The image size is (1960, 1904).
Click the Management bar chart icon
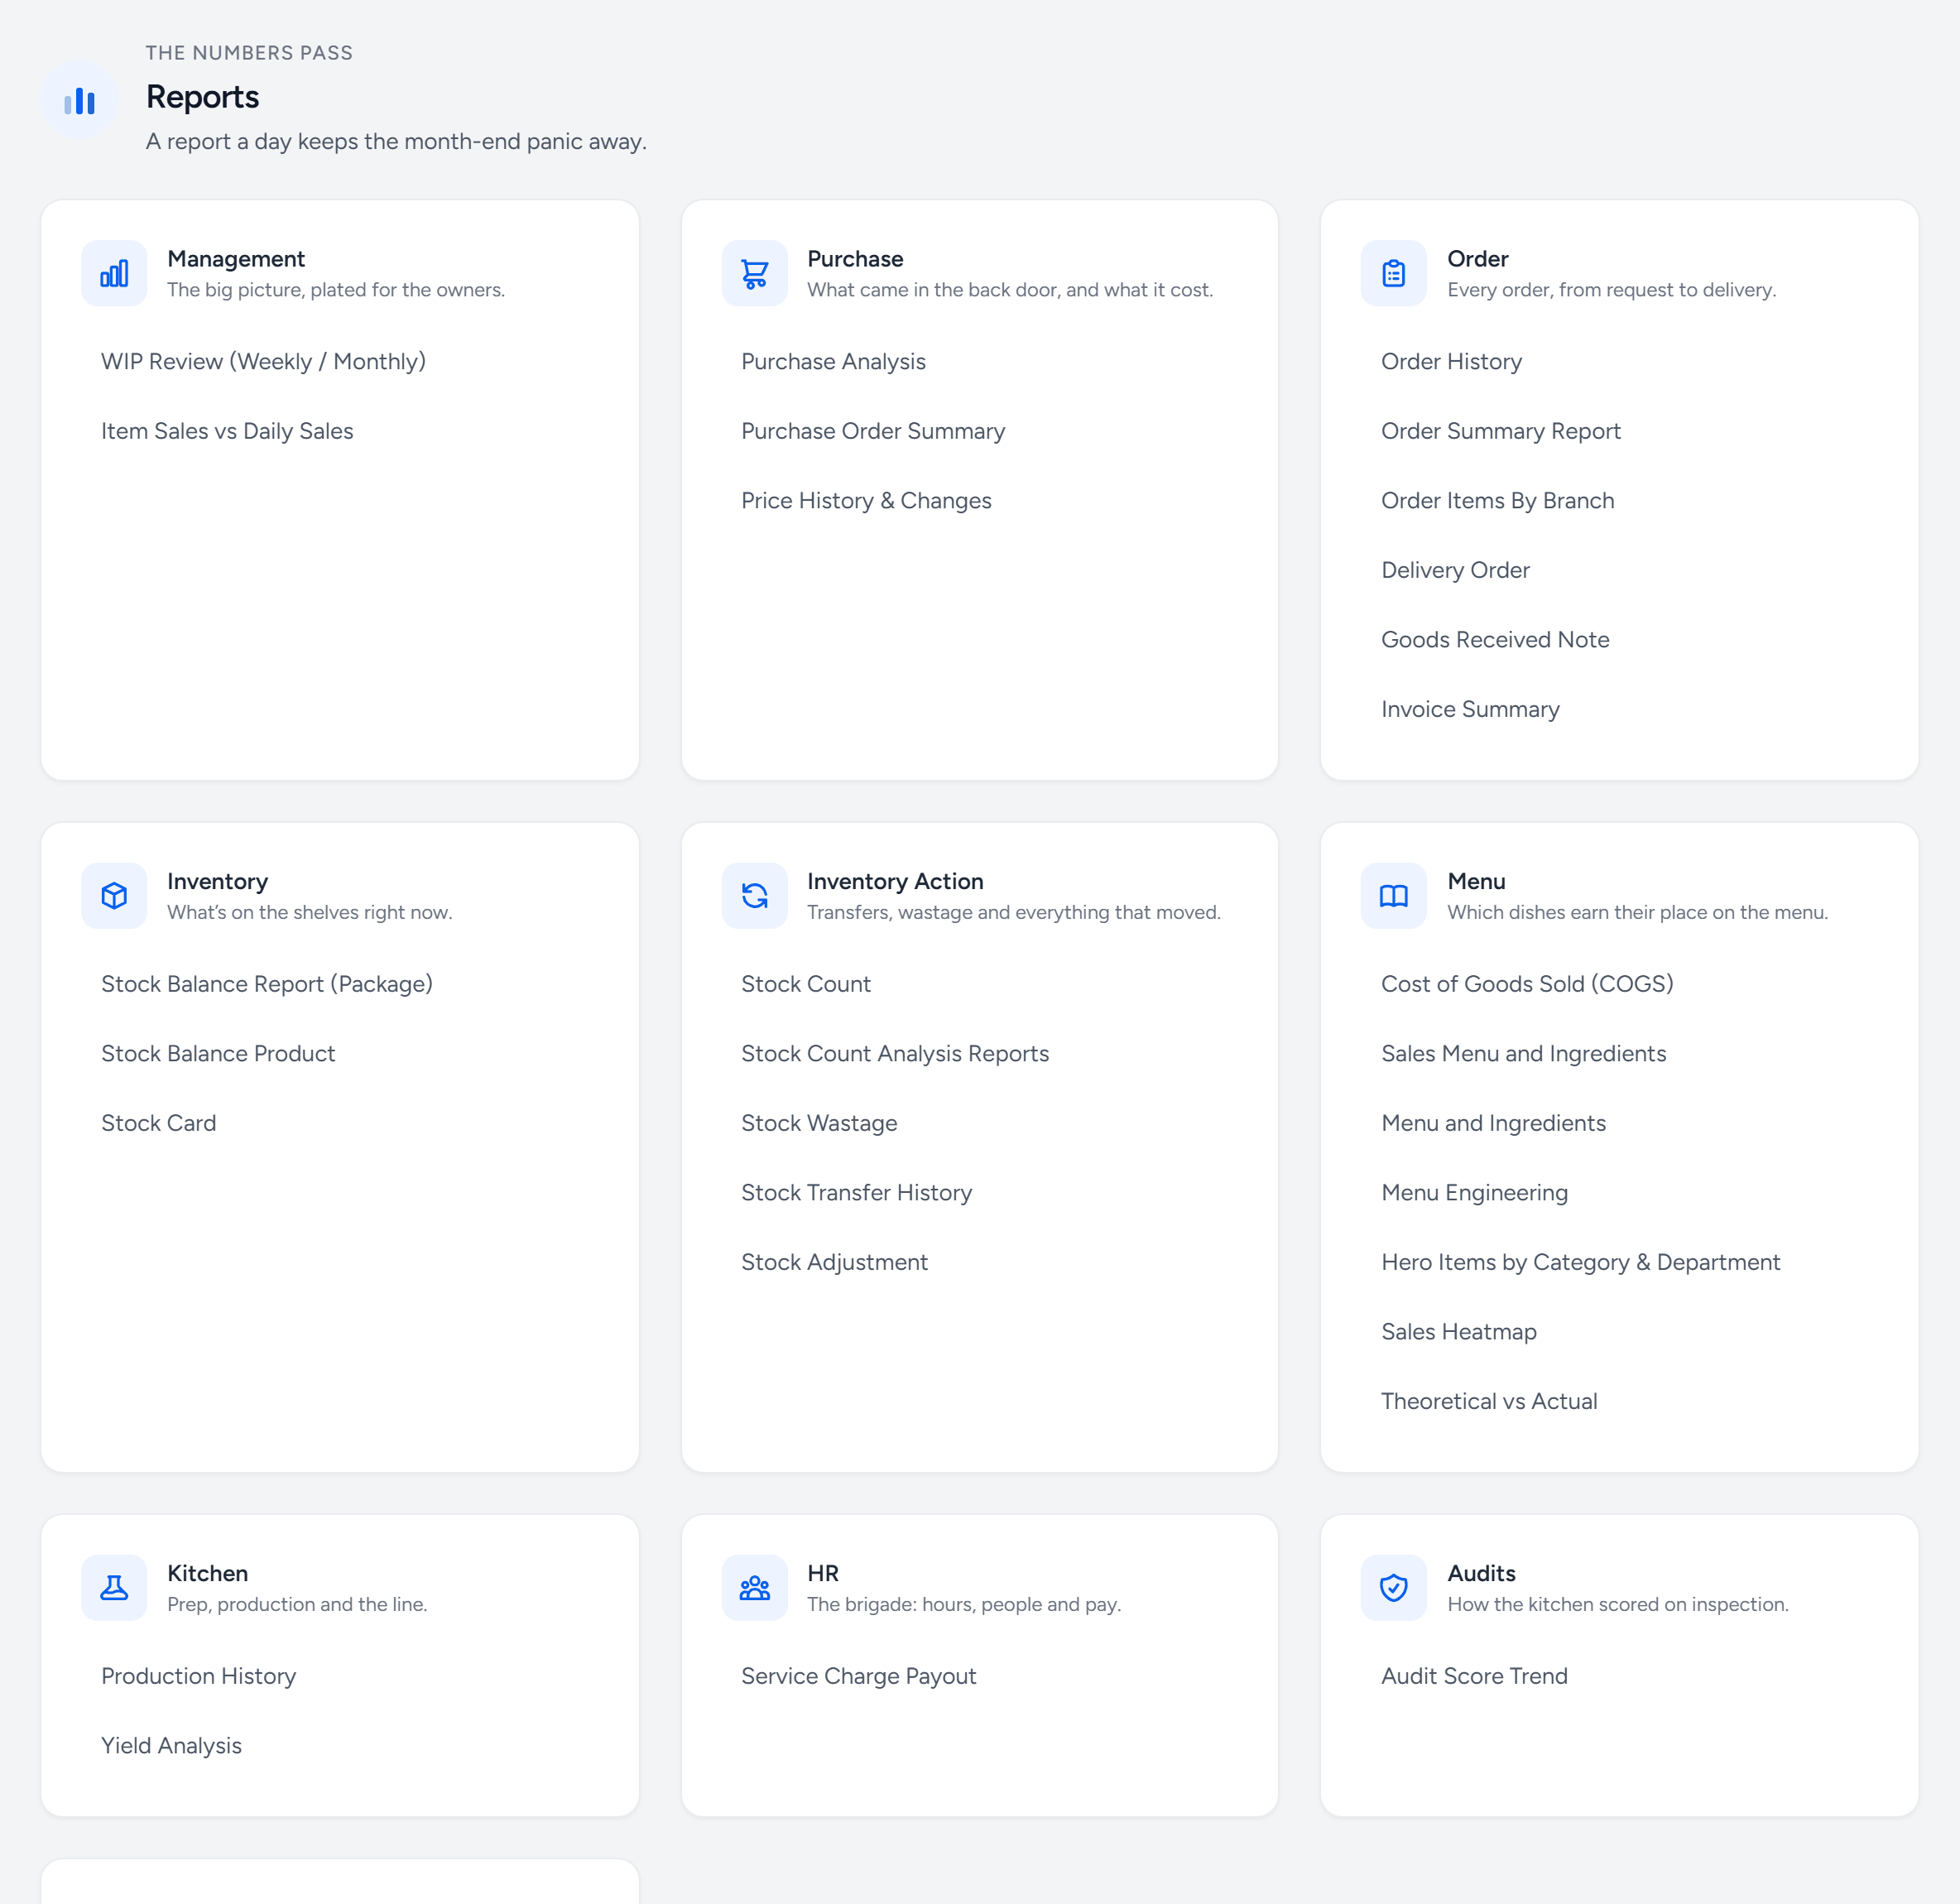point(114,273)
